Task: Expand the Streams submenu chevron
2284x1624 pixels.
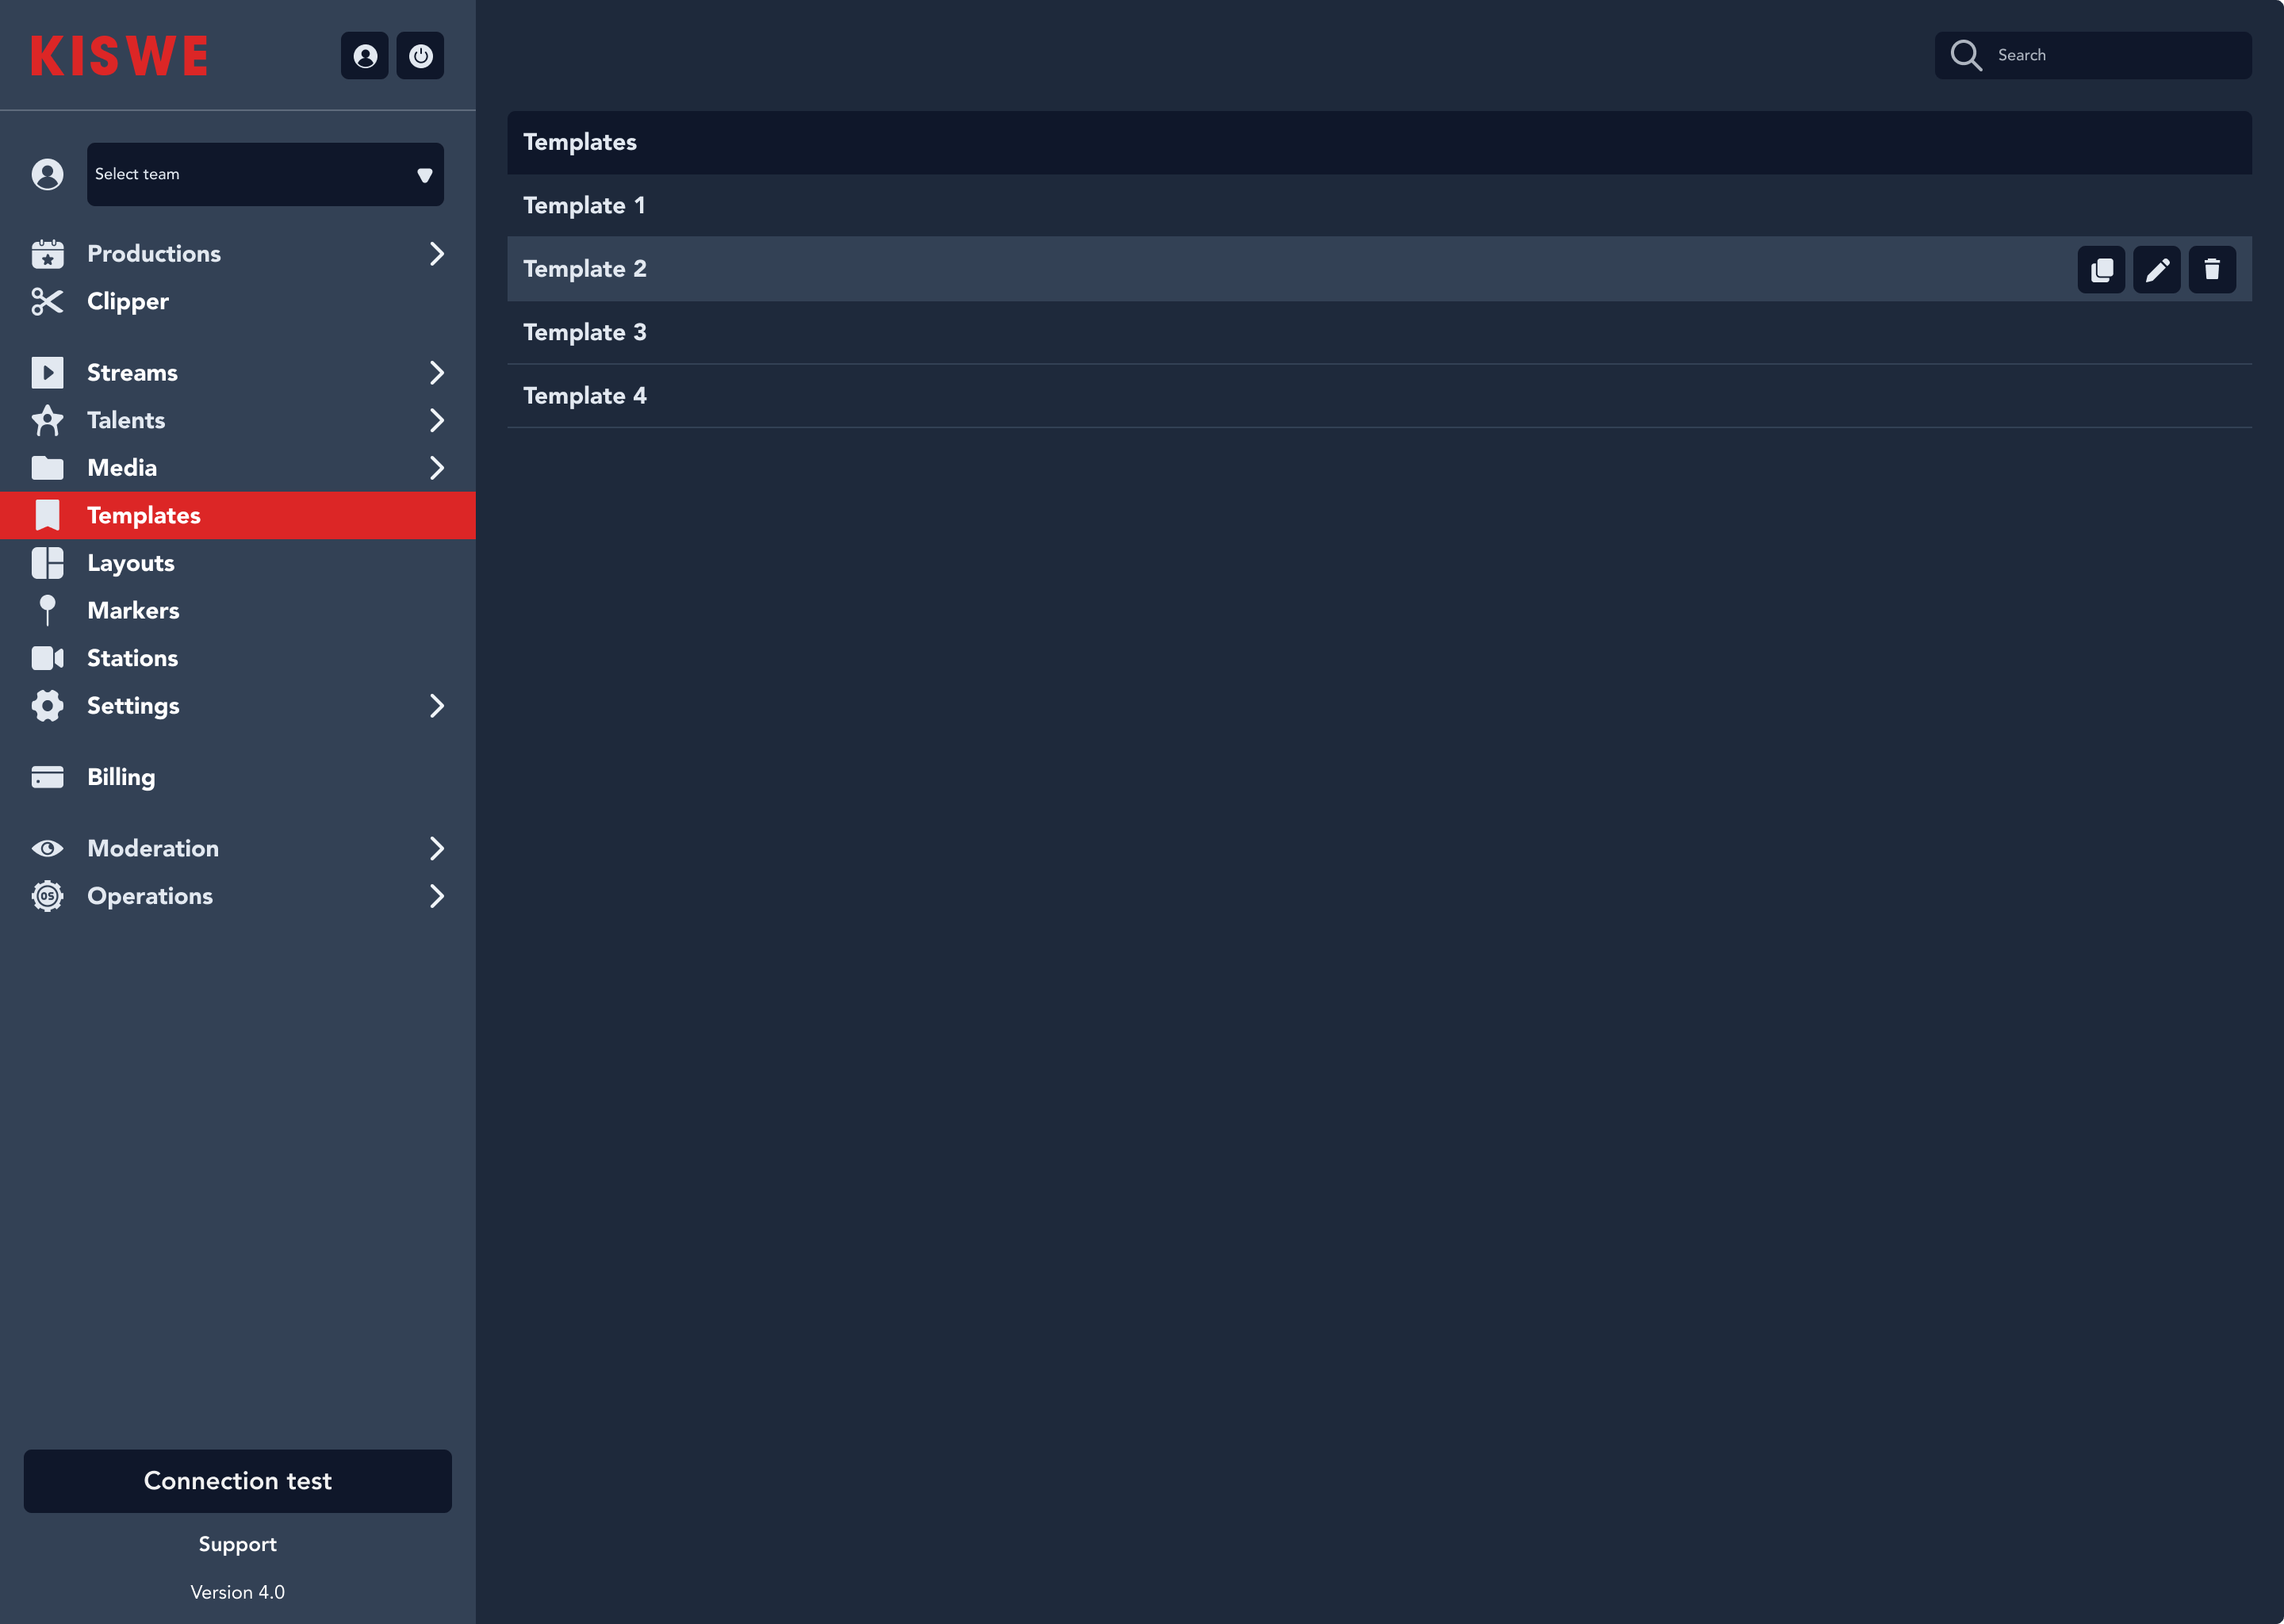Action: (x=436, y=373)
